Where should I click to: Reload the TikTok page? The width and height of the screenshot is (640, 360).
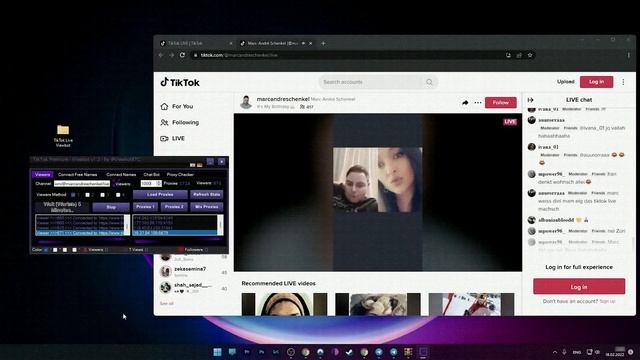182,55
